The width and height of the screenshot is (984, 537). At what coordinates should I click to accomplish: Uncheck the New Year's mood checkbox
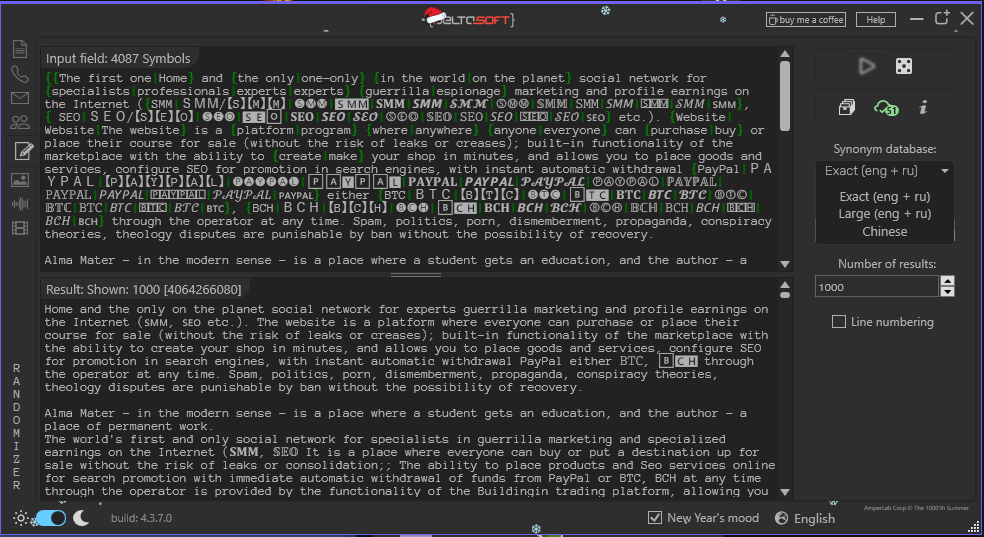655,518
